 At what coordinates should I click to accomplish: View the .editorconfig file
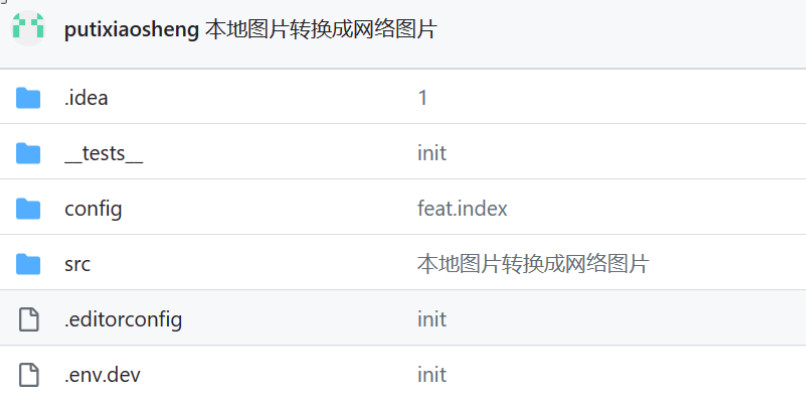(123, 320)
